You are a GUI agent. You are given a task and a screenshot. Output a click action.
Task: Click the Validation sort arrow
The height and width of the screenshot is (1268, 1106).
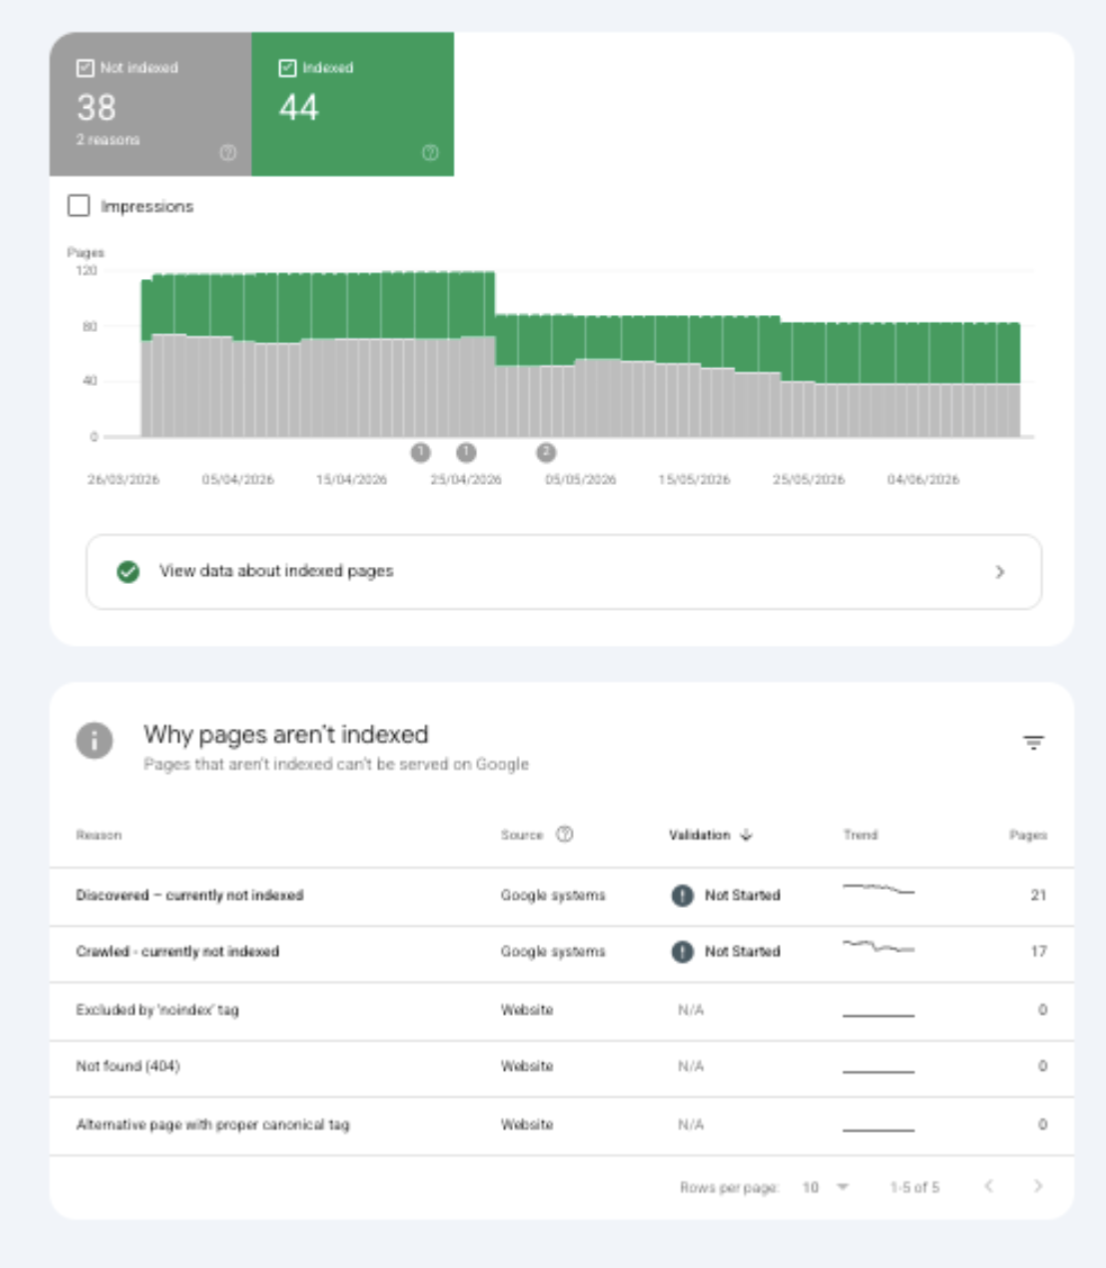(x=746, y=835)
